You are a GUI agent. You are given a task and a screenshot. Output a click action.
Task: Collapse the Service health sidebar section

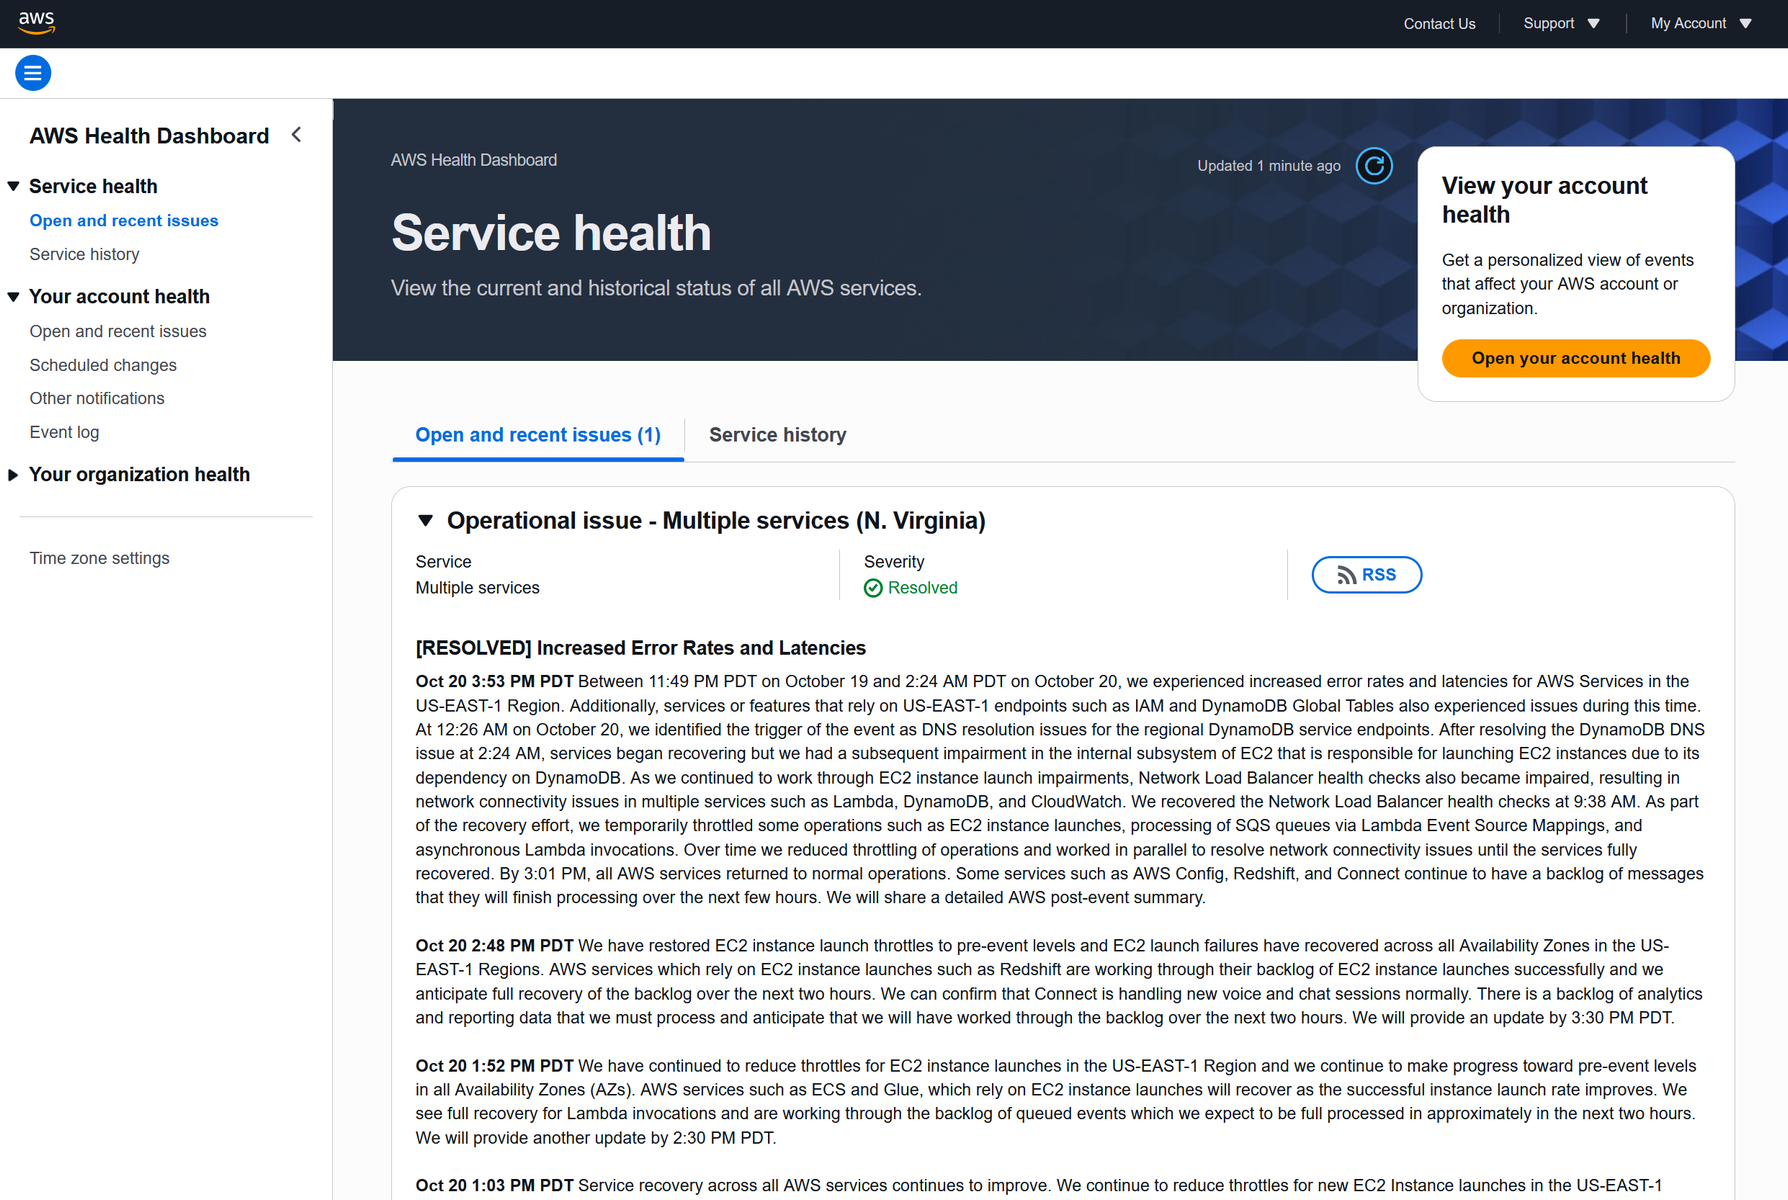pos(14,186)
